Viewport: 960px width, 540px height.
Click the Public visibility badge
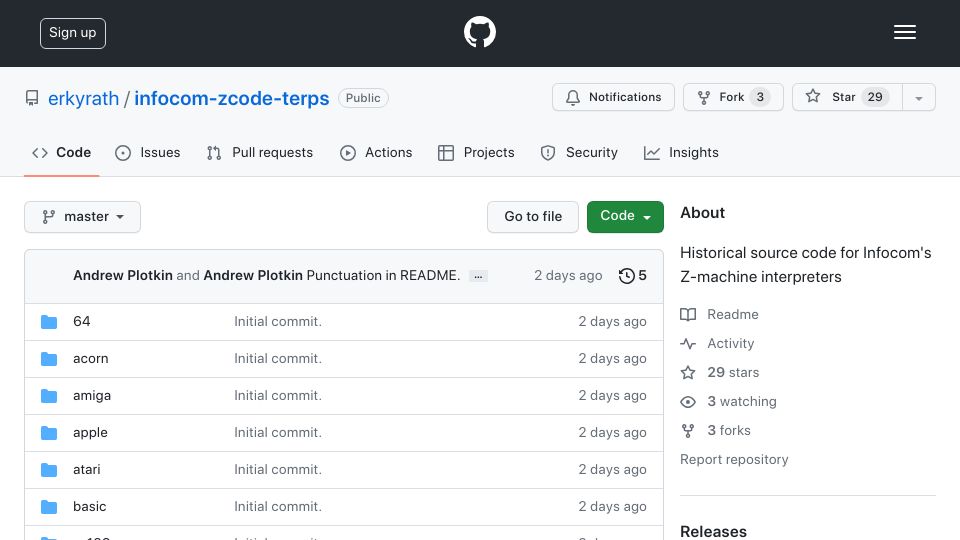click(x=363, y=98)
